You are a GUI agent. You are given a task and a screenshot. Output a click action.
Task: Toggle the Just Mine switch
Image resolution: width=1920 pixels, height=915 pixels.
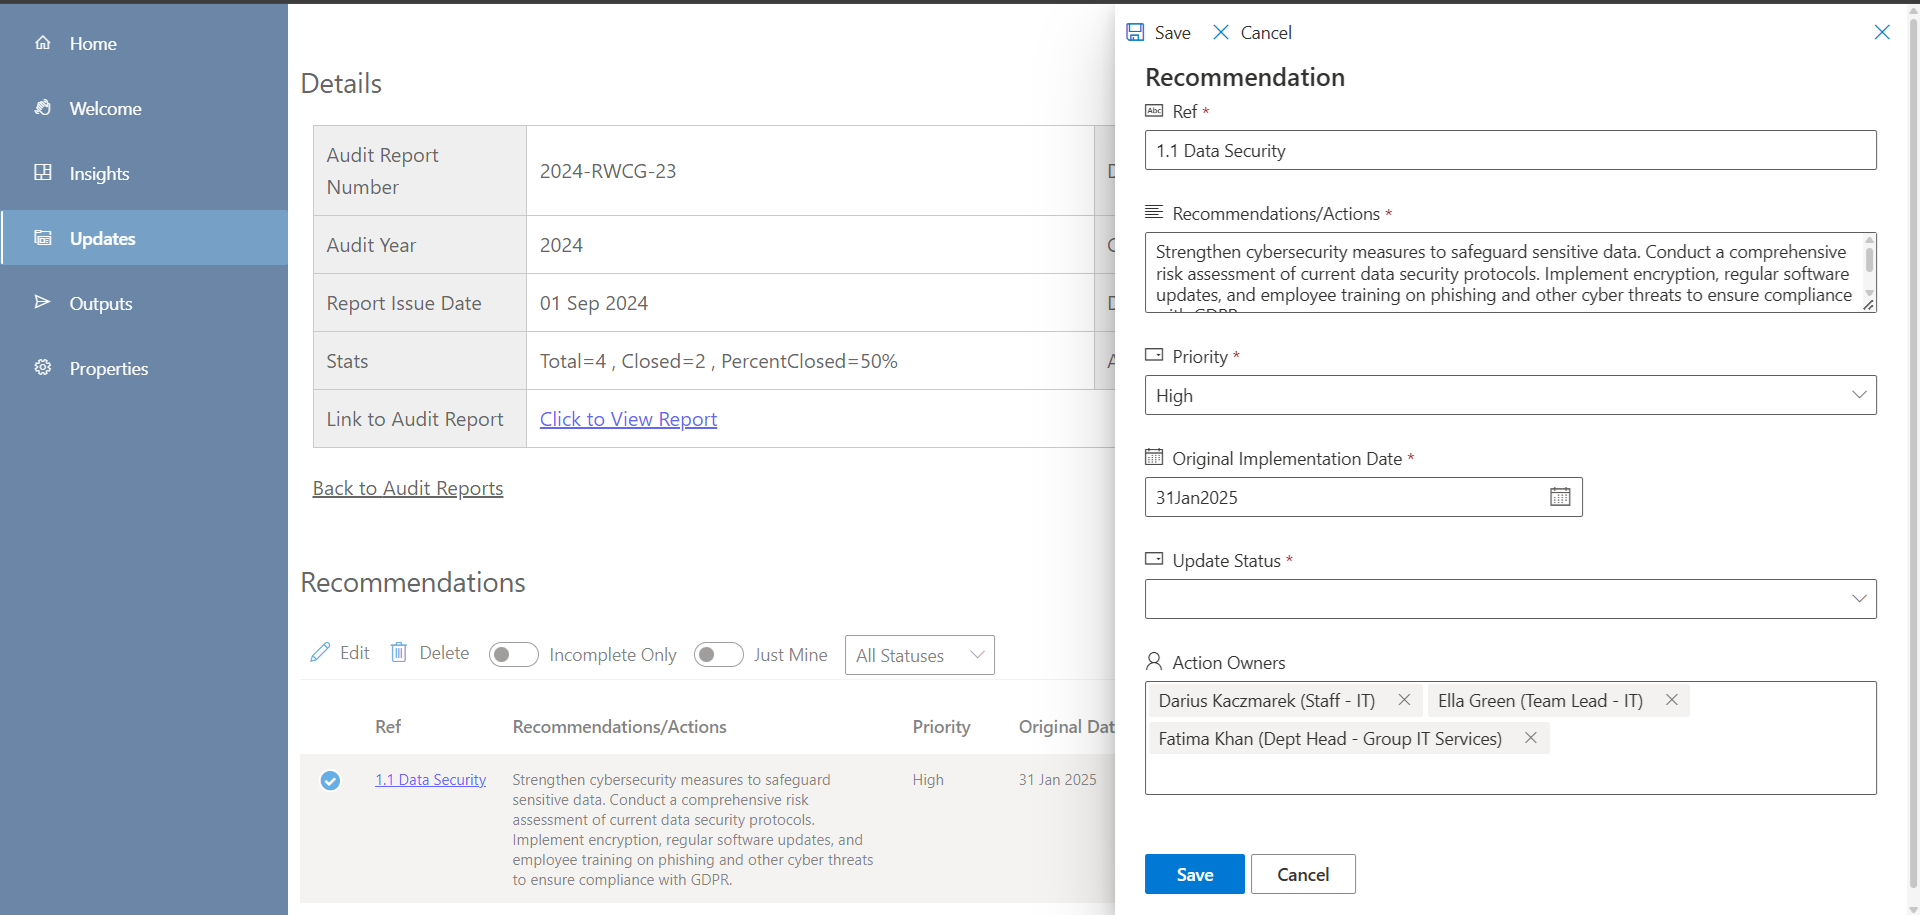[x=718, y=655]
